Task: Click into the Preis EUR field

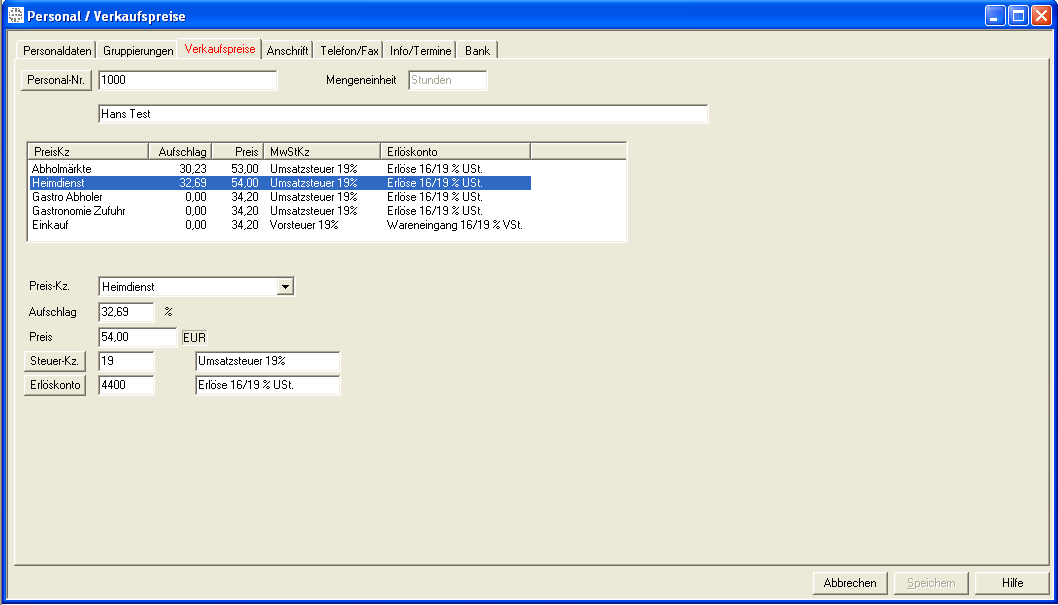Action: click(x=137, y=337)
